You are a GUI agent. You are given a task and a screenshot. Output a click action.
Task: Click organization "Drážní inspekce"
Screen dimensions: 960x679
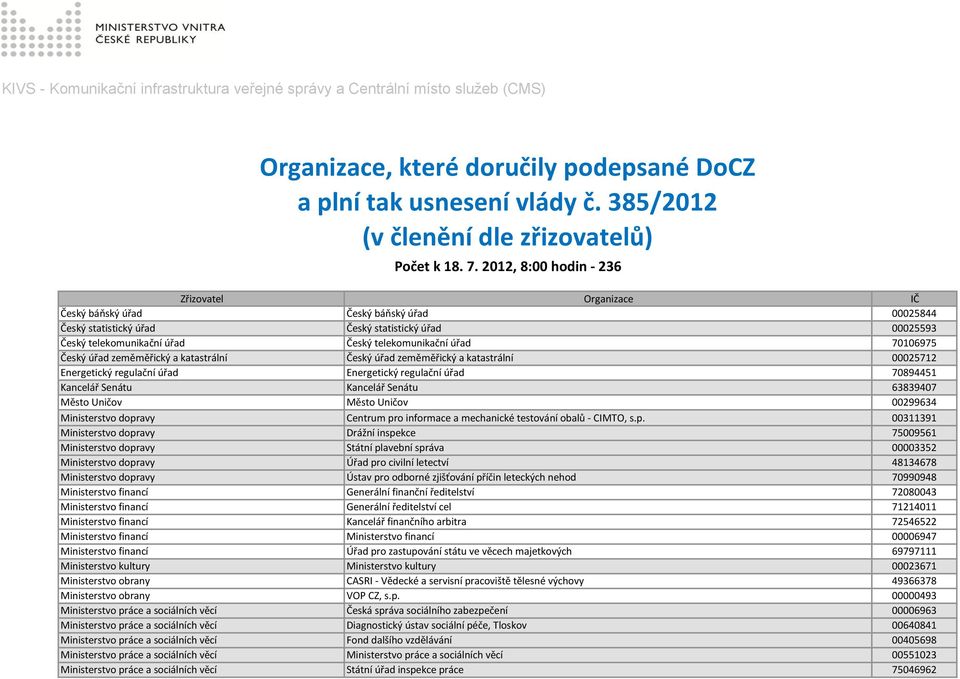[x=381, y=433]
